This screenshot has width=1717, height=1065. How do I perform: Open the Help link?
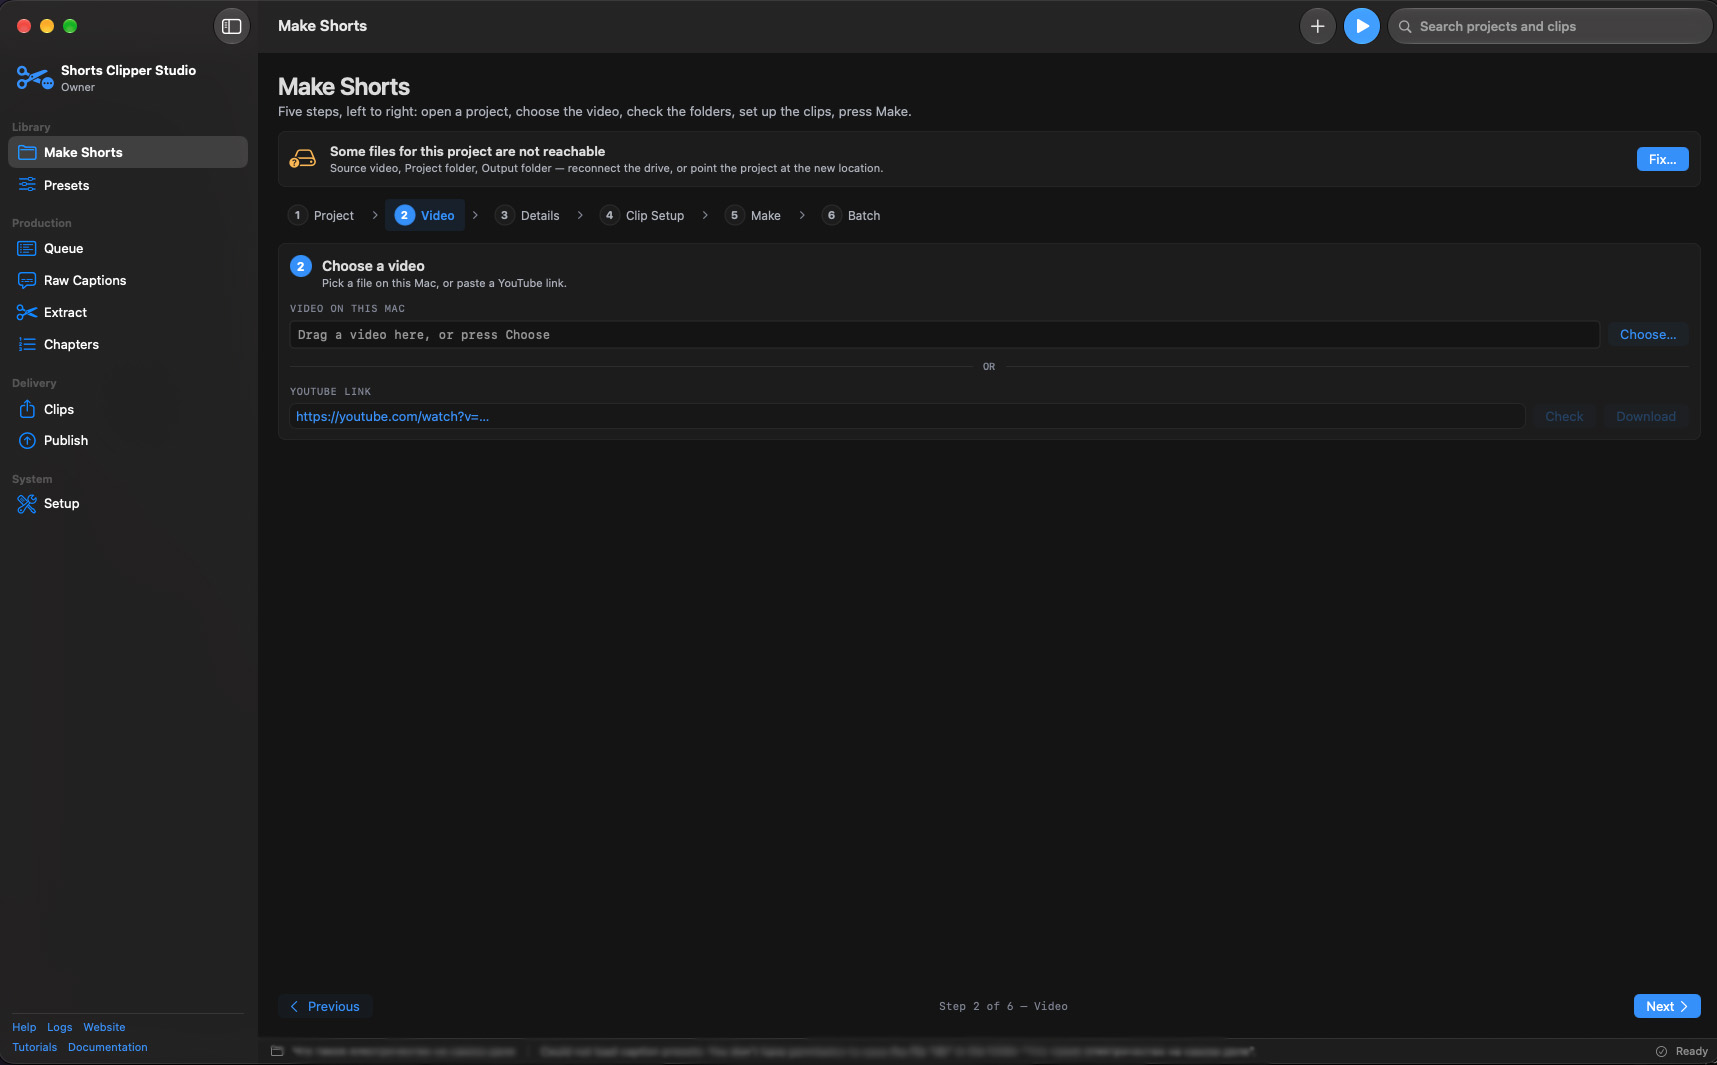point(24,1027)
